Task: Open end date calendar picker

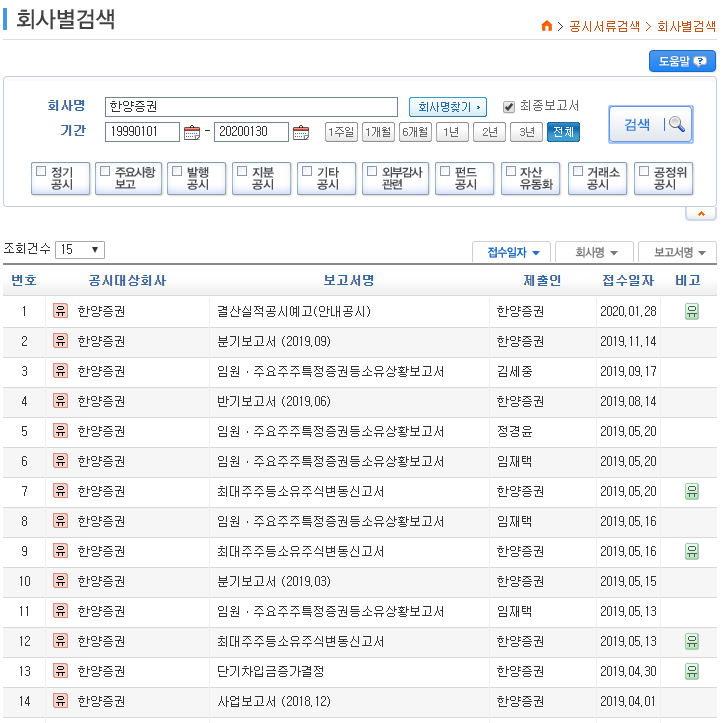Action: click(x=301, y=133)
